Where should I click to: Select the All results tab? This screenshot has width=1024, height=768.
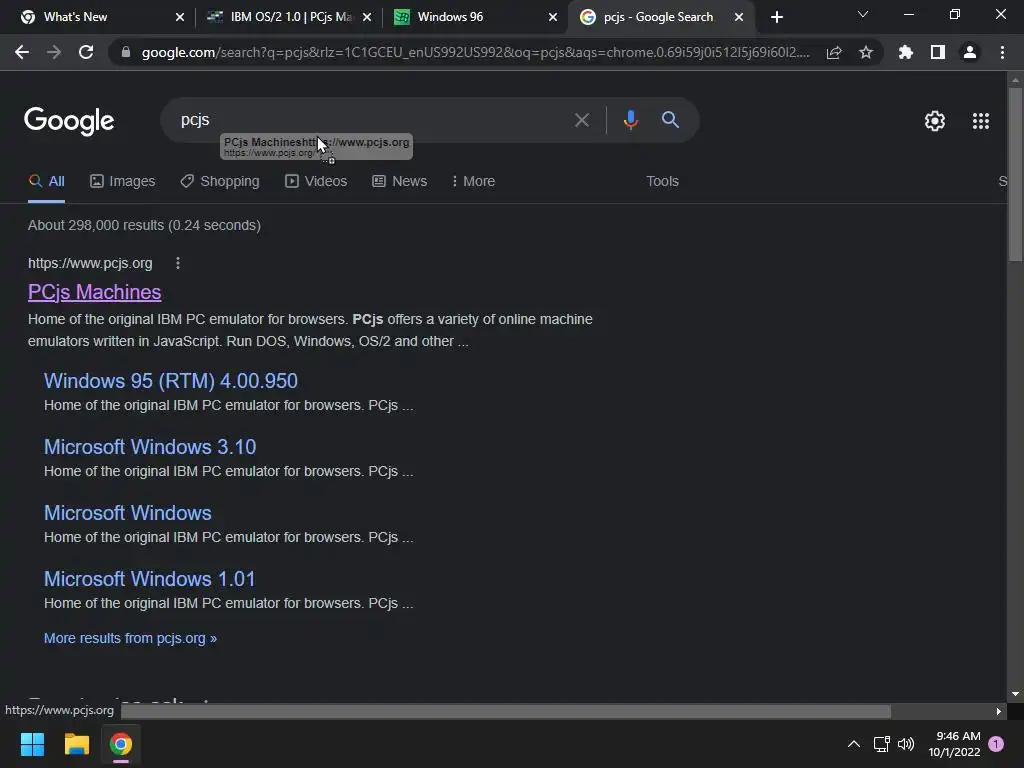(46, 182)
